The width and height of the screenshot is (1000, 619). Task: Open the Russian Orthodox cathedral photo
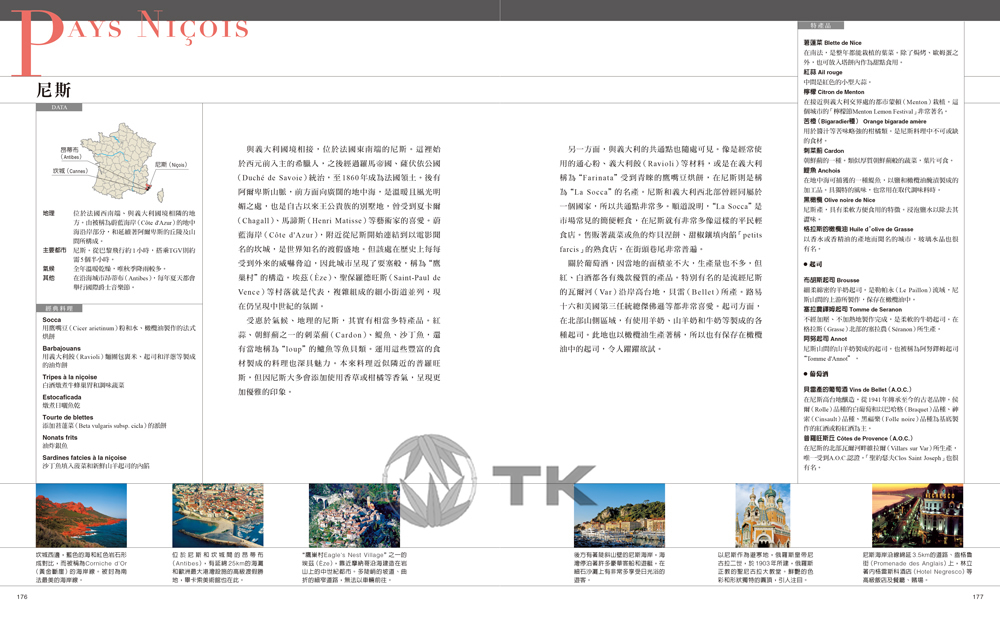click(x=762, y=516)
